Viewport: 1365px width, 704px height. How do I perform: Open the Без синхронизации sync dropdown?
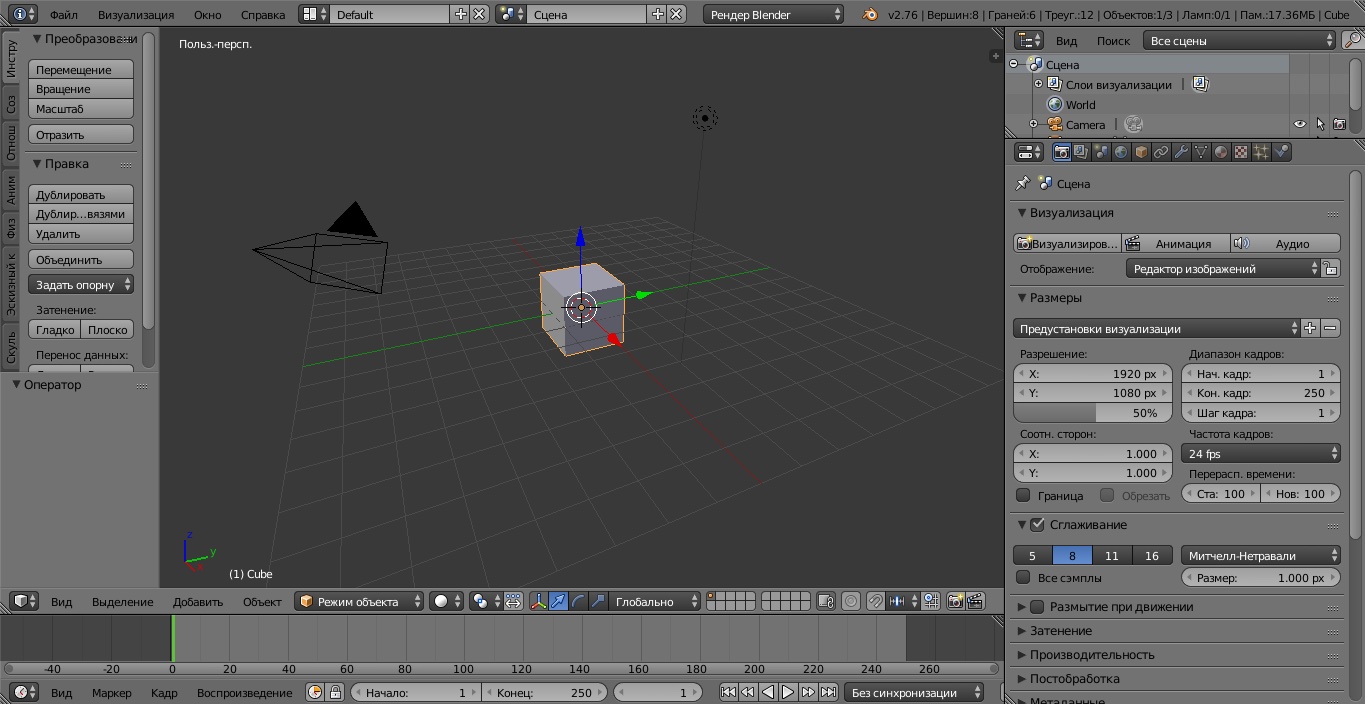[913, 692]
